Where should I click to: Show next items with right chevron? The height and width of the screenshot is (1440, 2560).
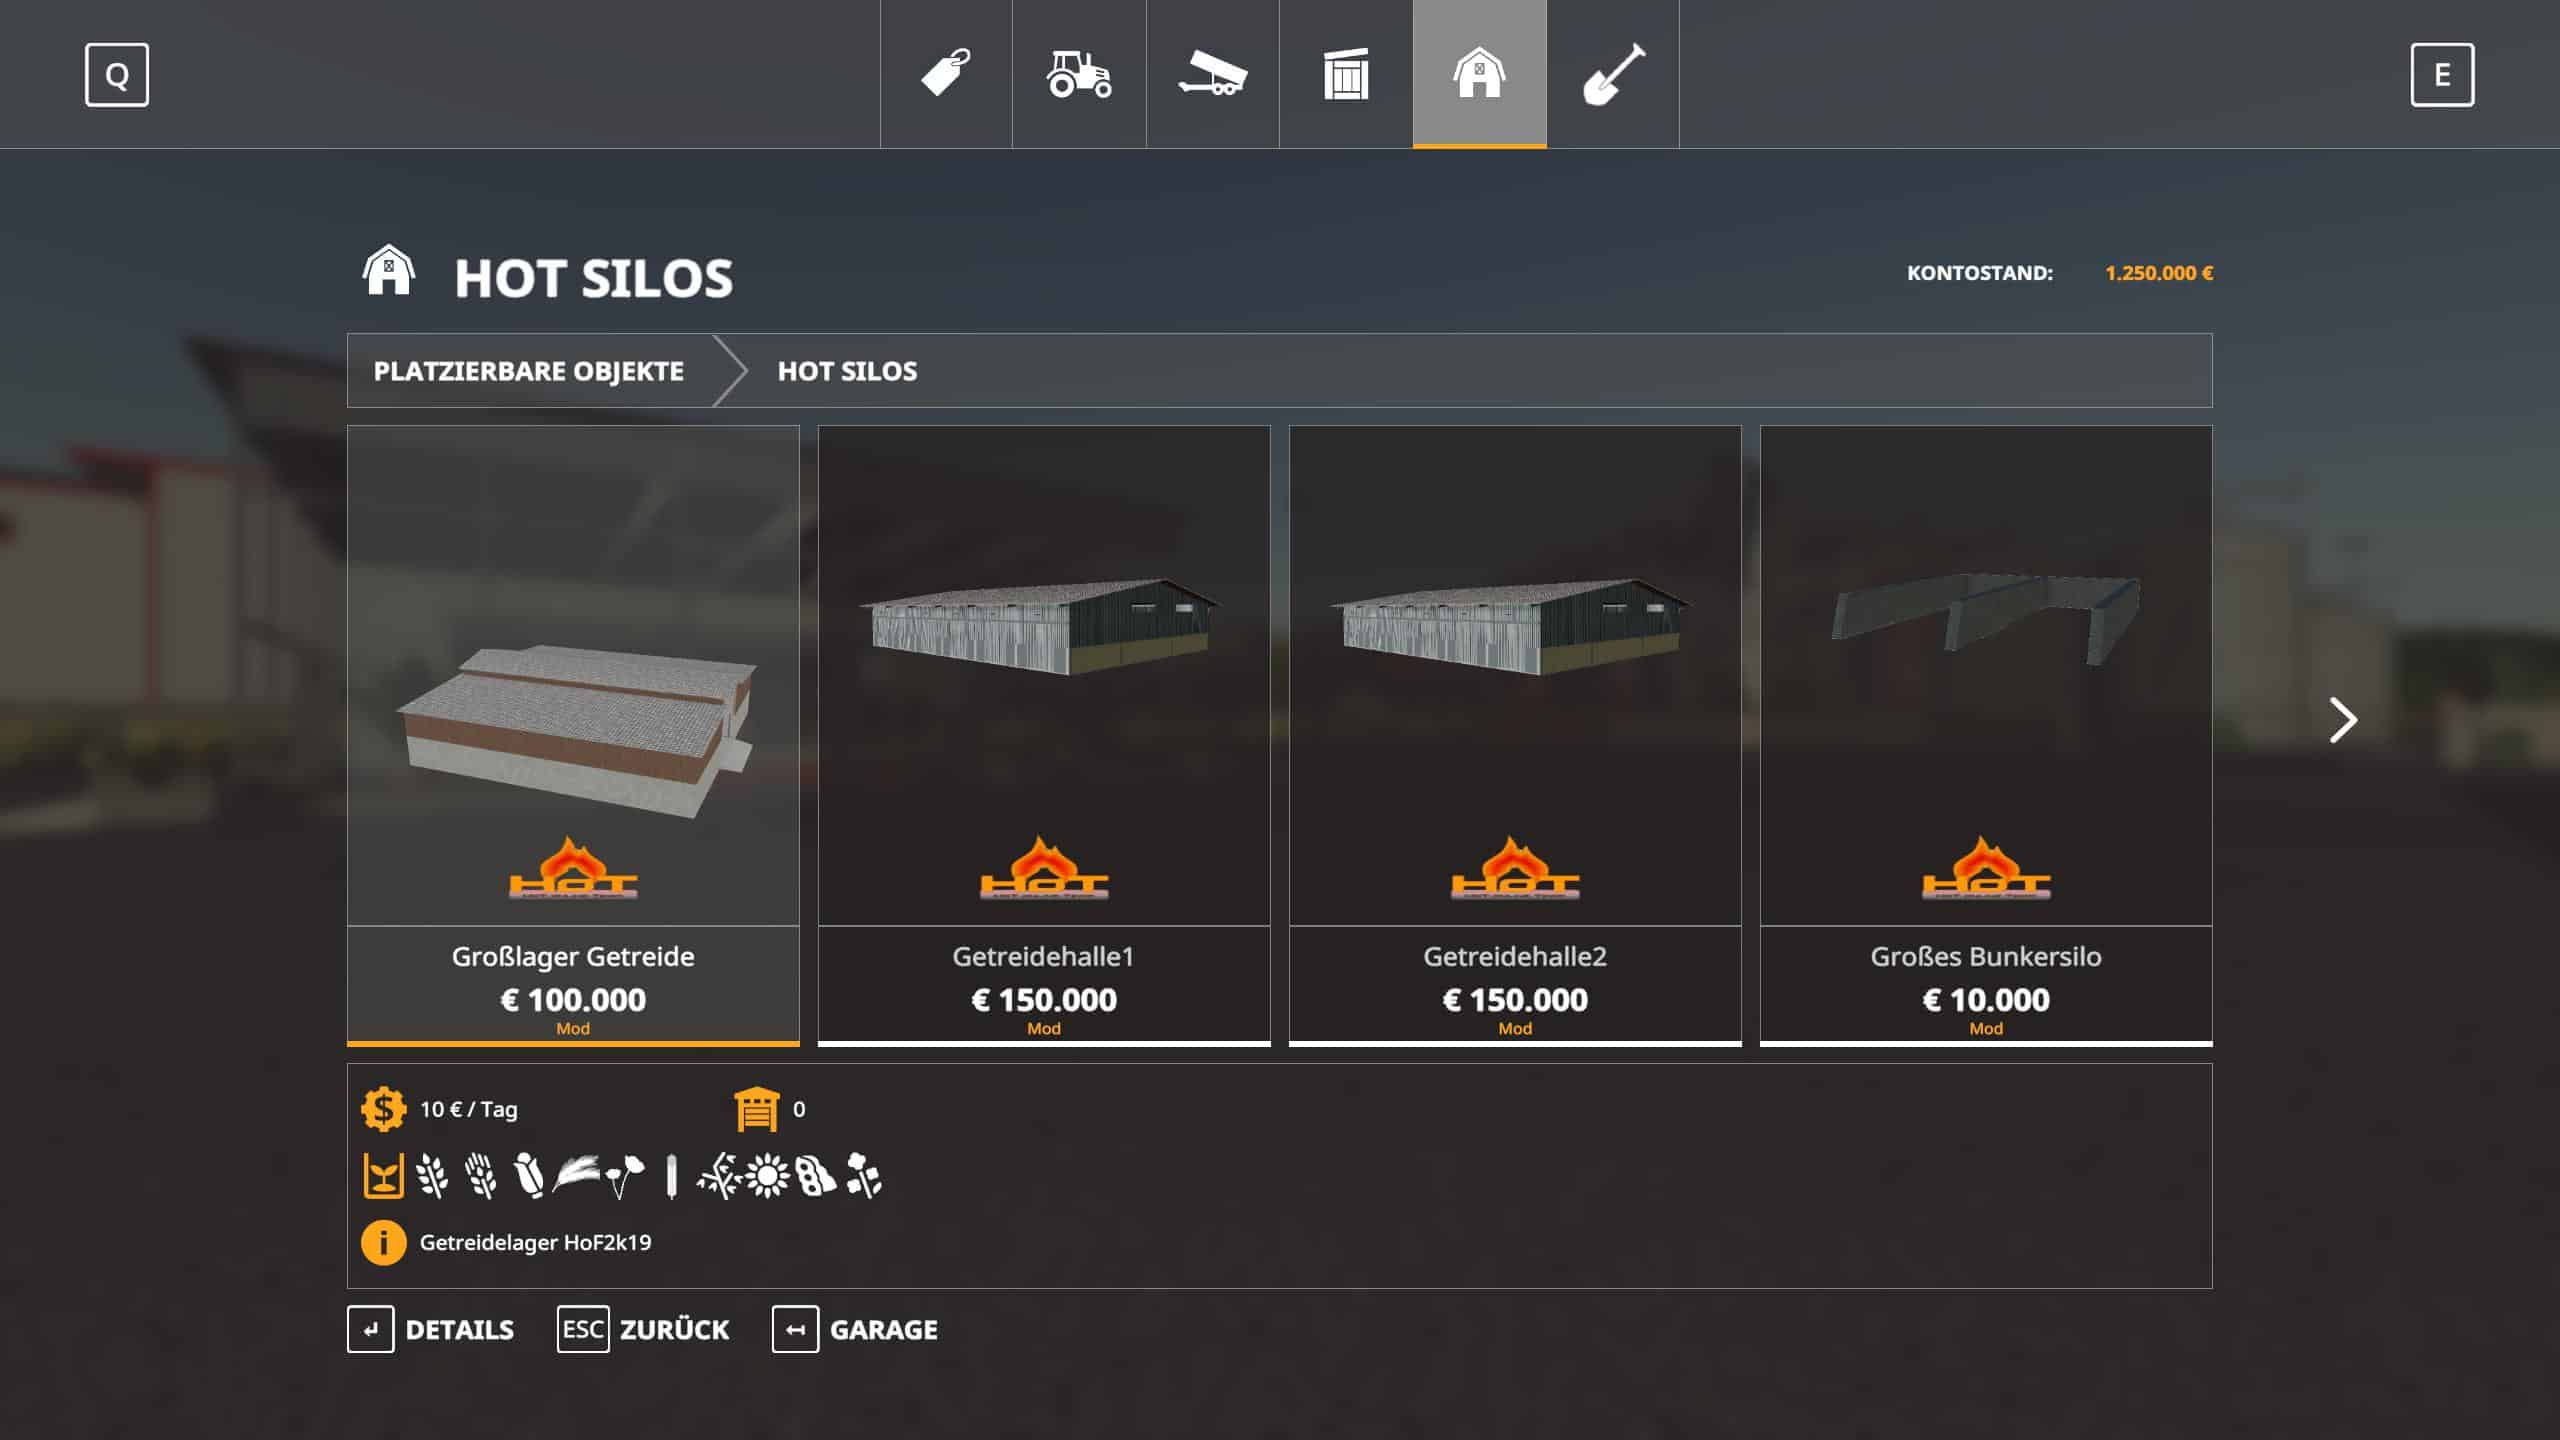coord(2343,720)
